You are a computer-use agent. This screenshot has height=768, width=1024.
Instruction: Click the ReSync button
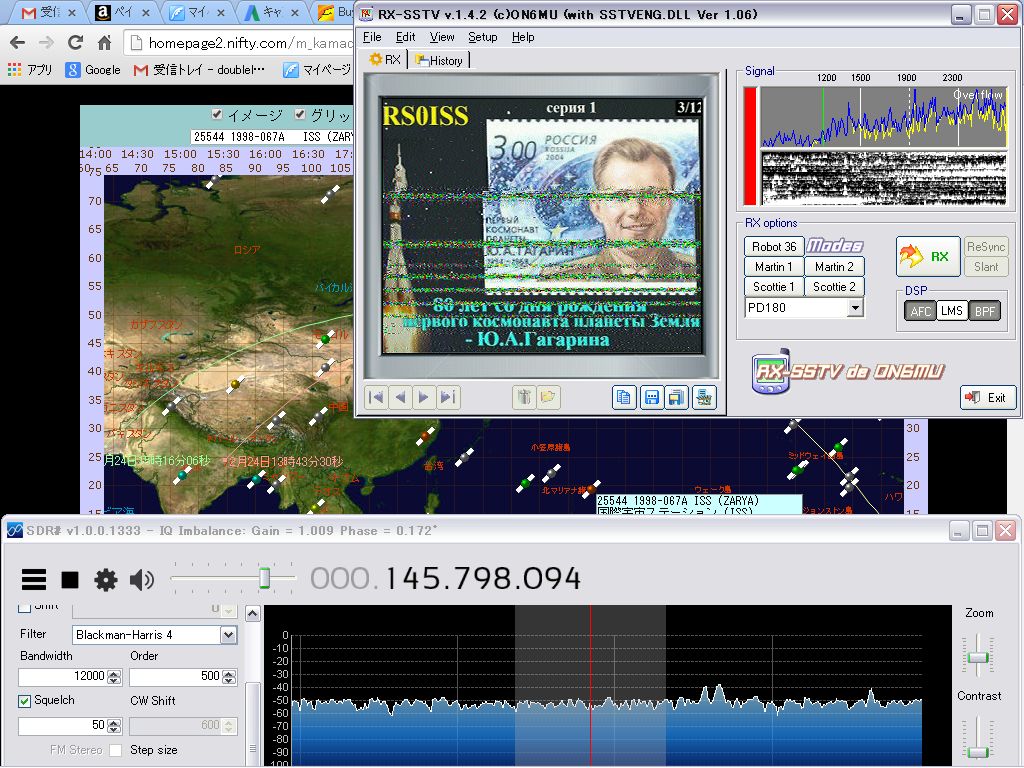pos(985,247)
